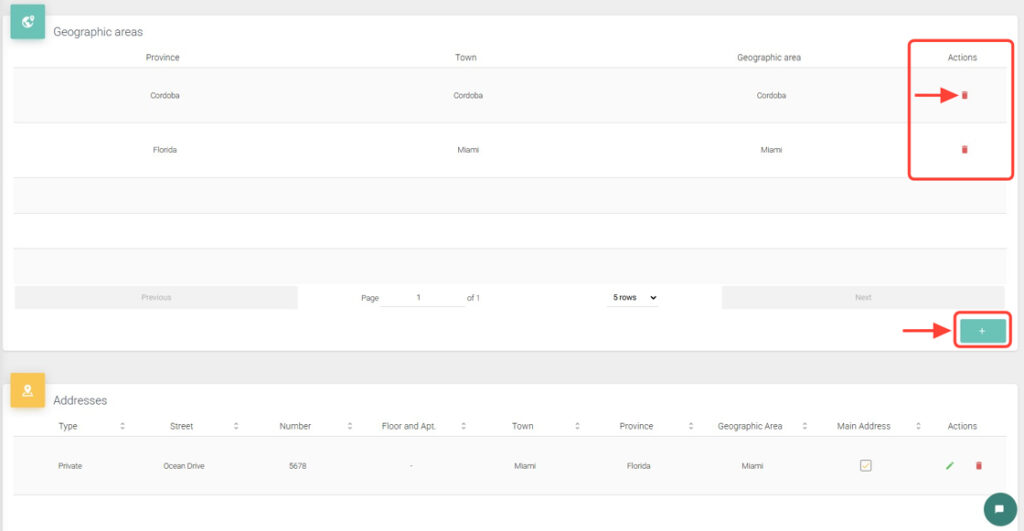1024x531 pixels.
Task: Delete the Cordoba geographic area row
Action: 964,95
